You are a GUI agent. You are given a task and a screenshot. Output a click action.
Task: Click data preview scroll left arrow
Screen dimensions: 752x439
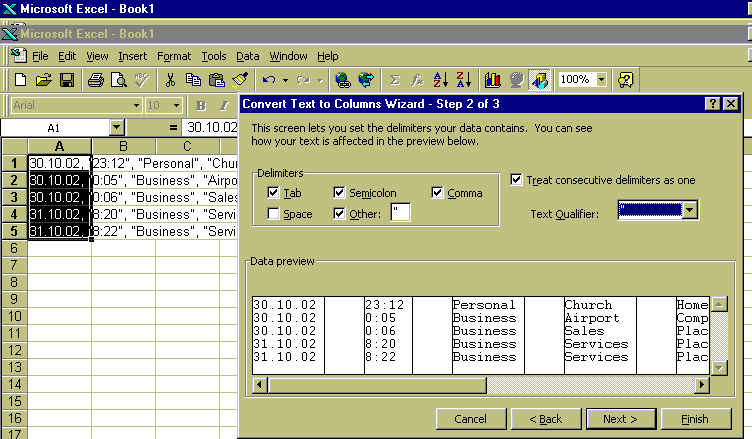click(x=260, y=384)
